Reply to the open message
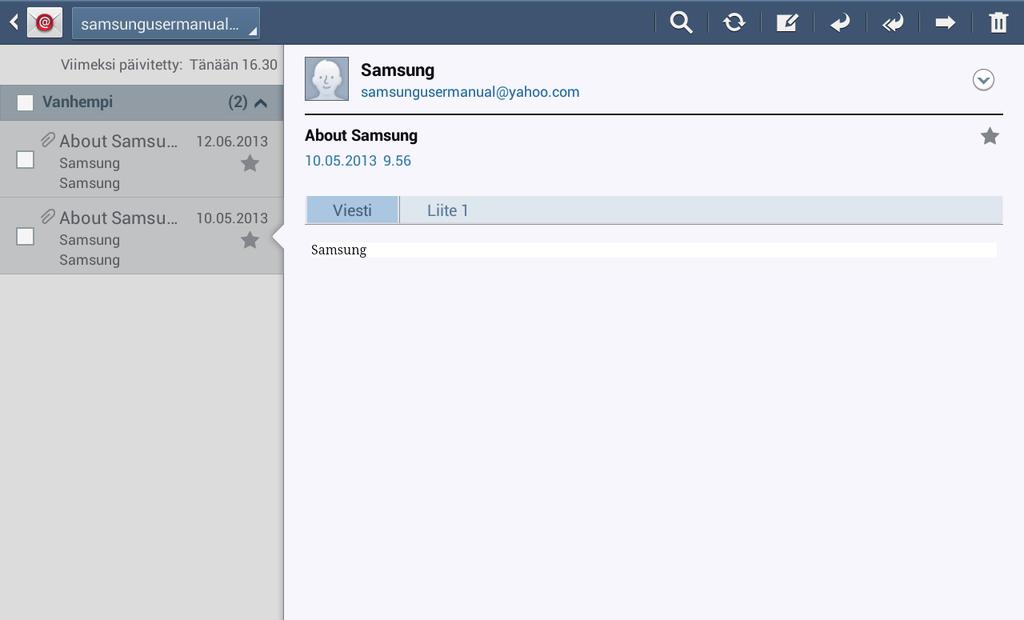The height and width of the screenshot is (620, 1024). click(x=840, y=23)
